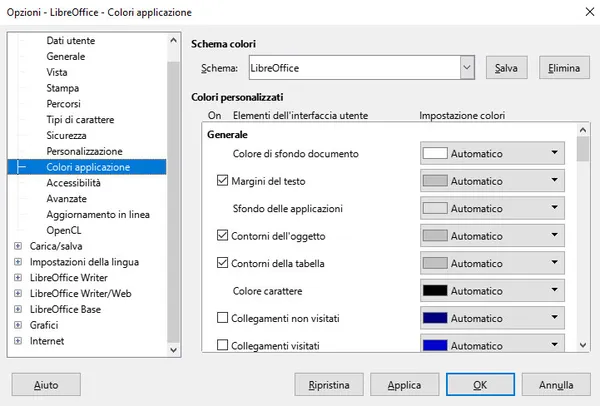Expand the LibreOffice Base plus icon

(x=18, y=309)
